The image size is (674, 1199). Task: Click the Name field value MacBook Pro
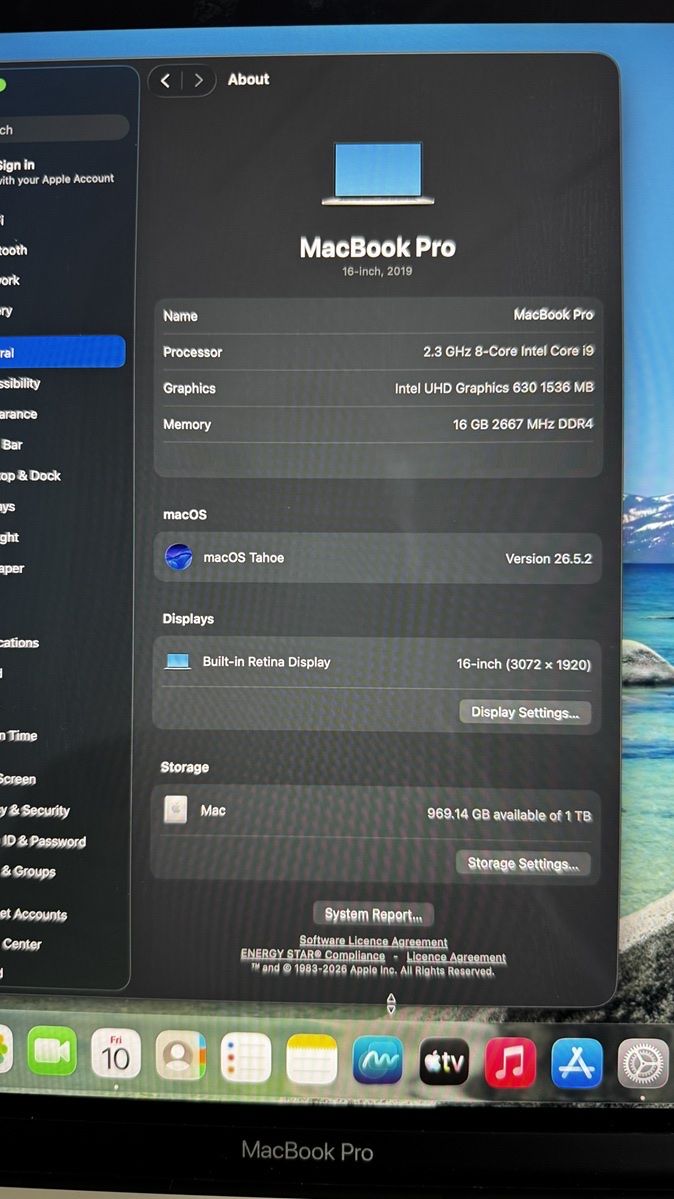(553, 314)
